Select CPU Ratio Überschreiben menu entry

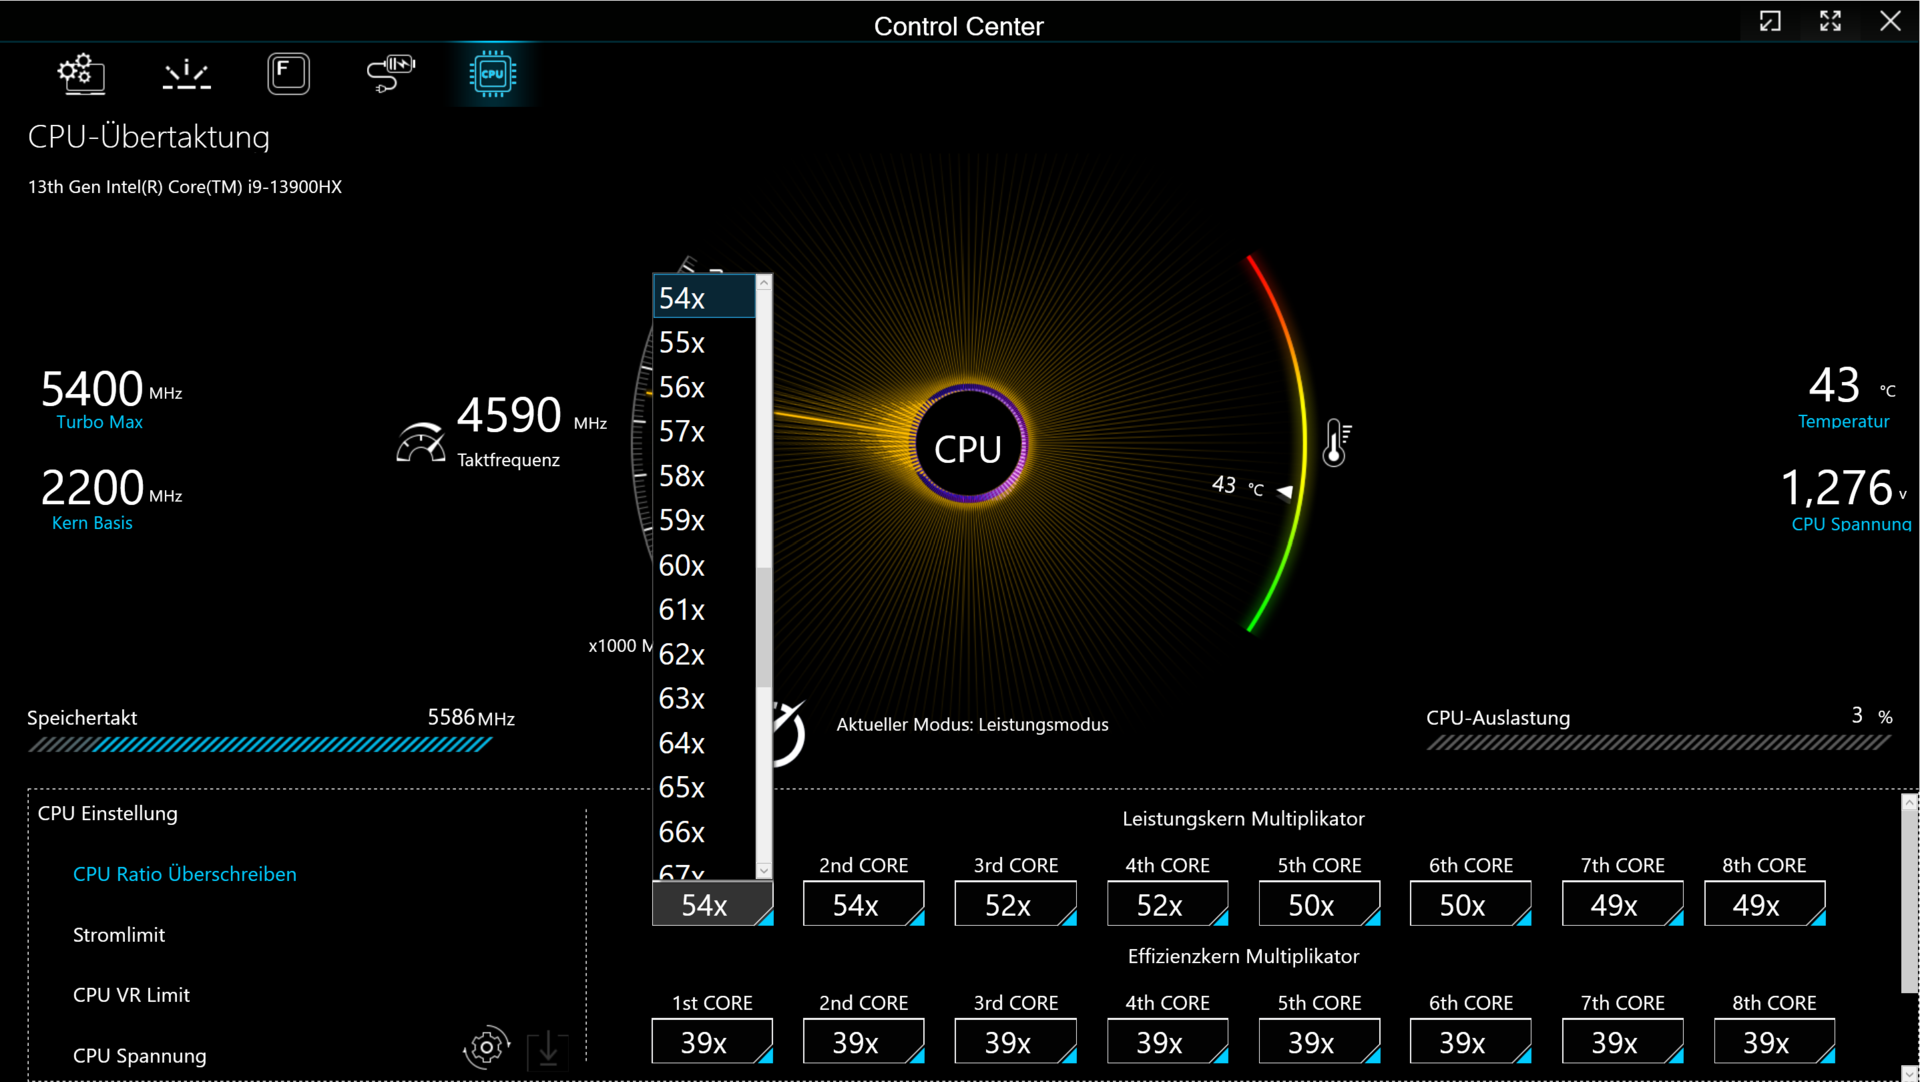pyautogui.click(x=185, y=874)
